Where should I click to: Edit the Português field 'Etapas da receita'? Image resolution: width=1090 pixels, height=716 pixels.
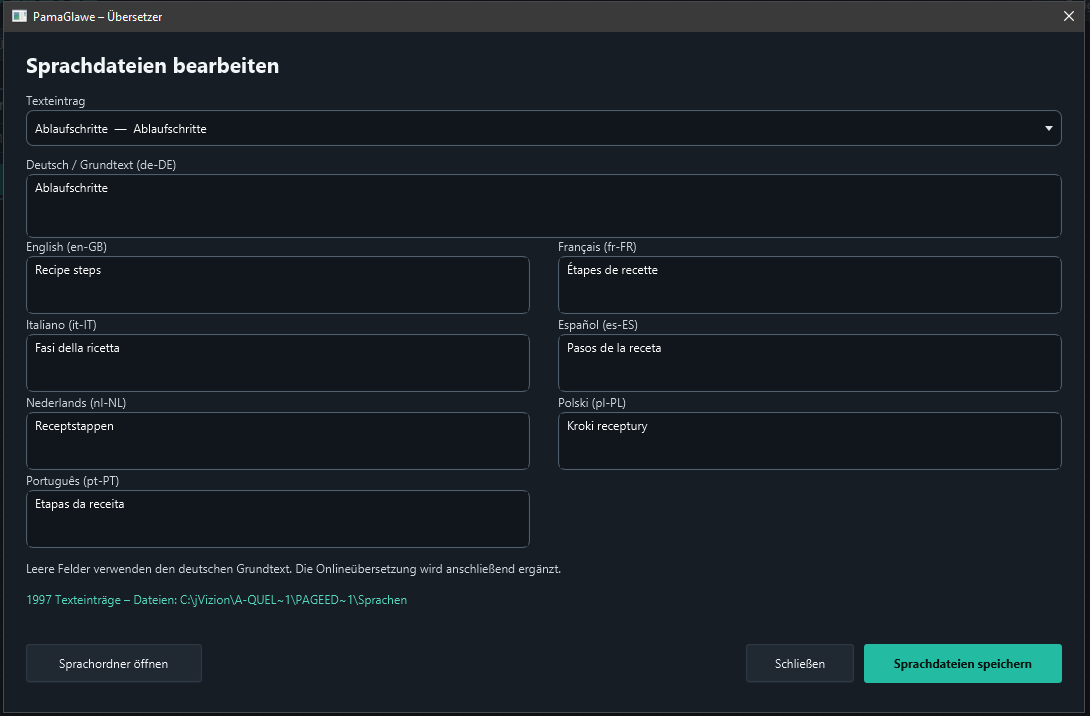point(278,519)
